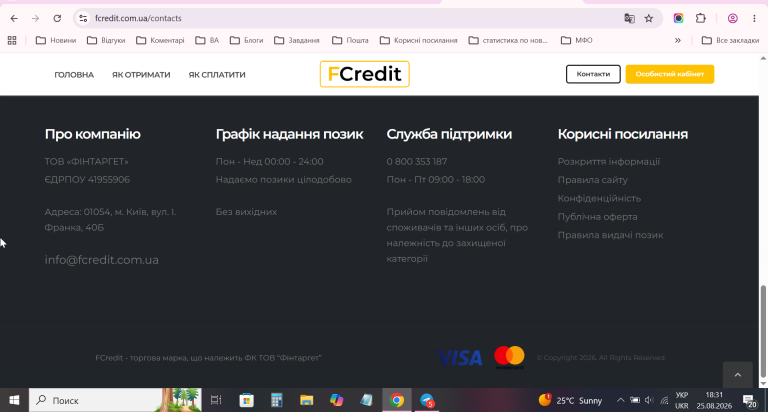Open the apps grid in bookmarks bar

12,40
